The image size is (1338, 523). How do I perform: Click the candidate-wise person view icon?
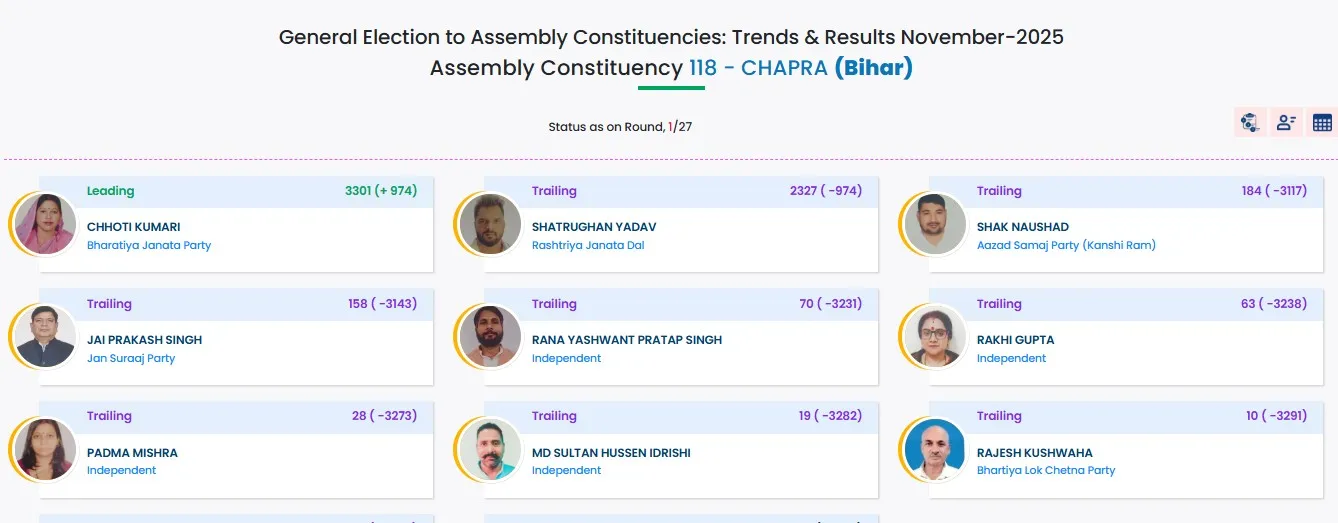tap(1286, 123)
